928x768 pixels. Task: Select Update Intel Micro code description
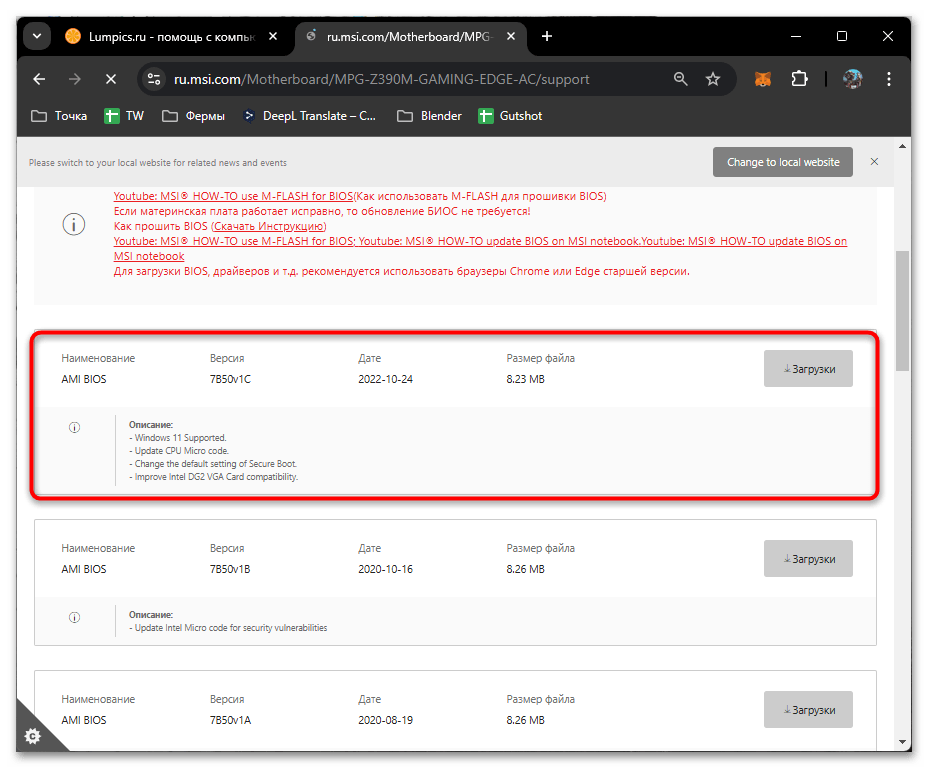point(228,628)
